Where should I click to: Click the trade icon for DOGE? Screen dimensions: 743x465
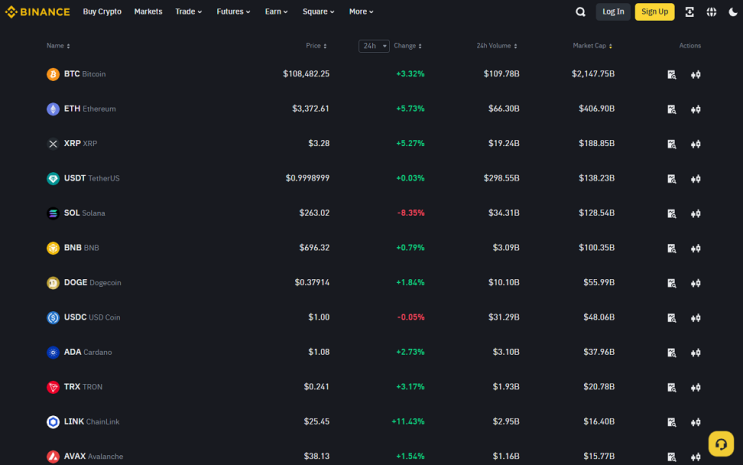coord(696,283)
